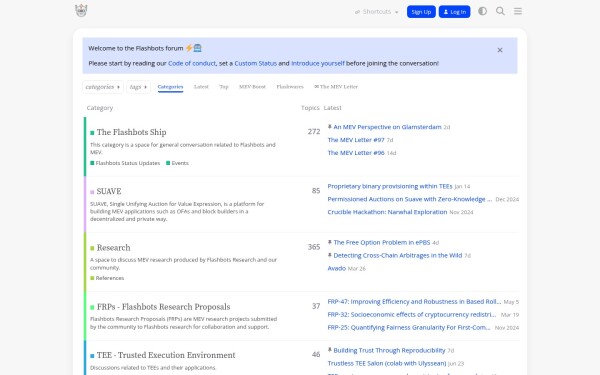Click the purple square beside SUAVE
600x375 pixels.
[92, 192]
